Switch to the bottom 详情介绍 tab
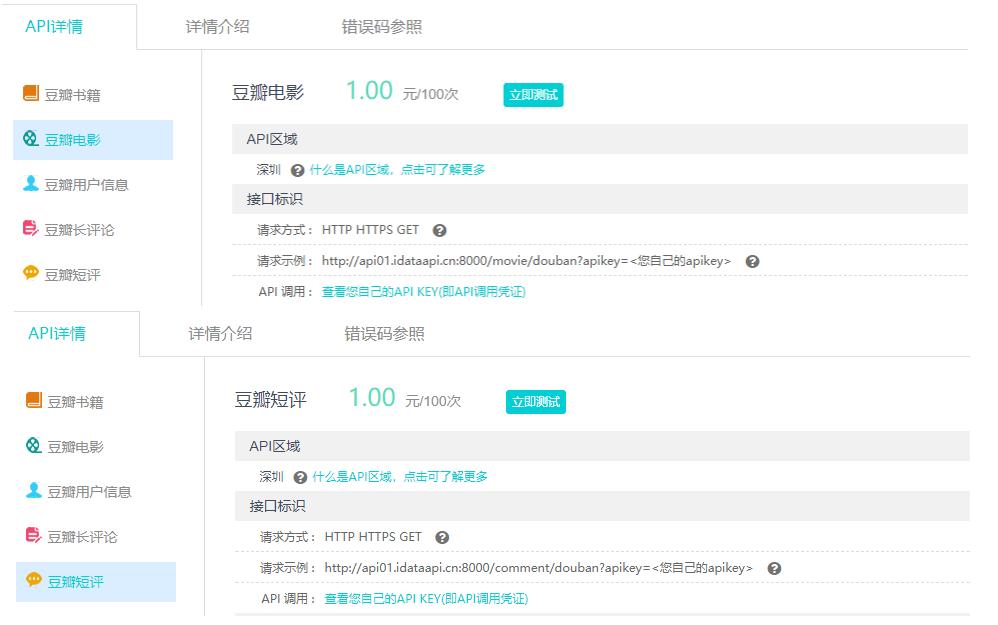 point(220,334)
